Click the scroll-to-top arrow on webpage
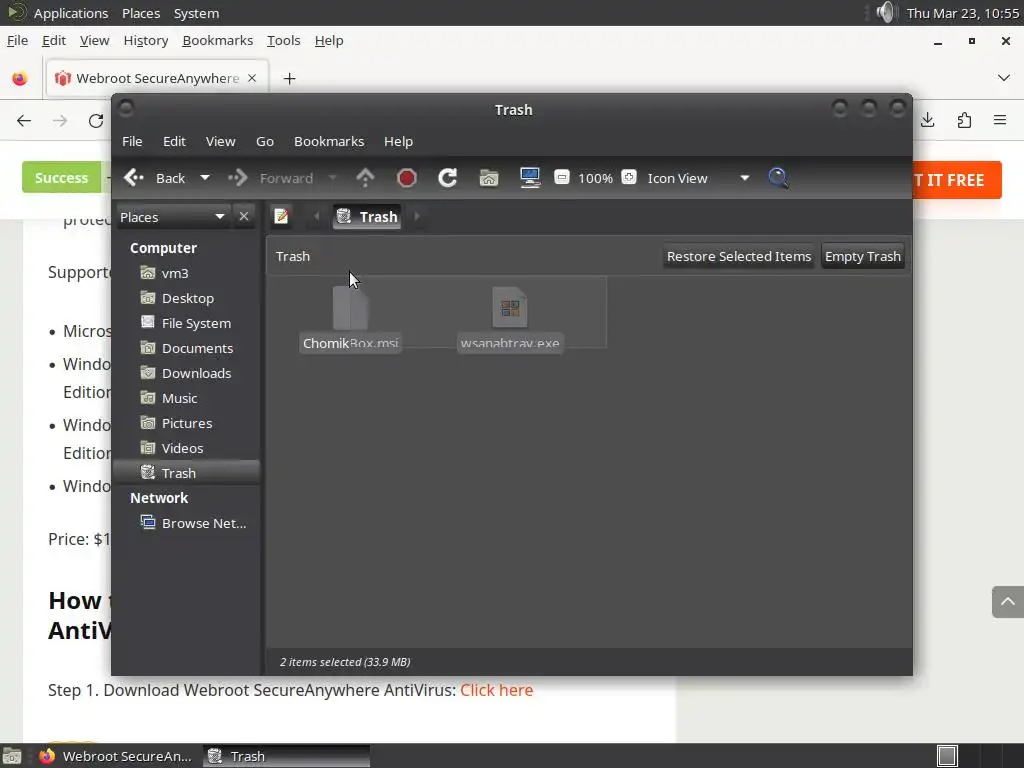 pos(1008,601)
